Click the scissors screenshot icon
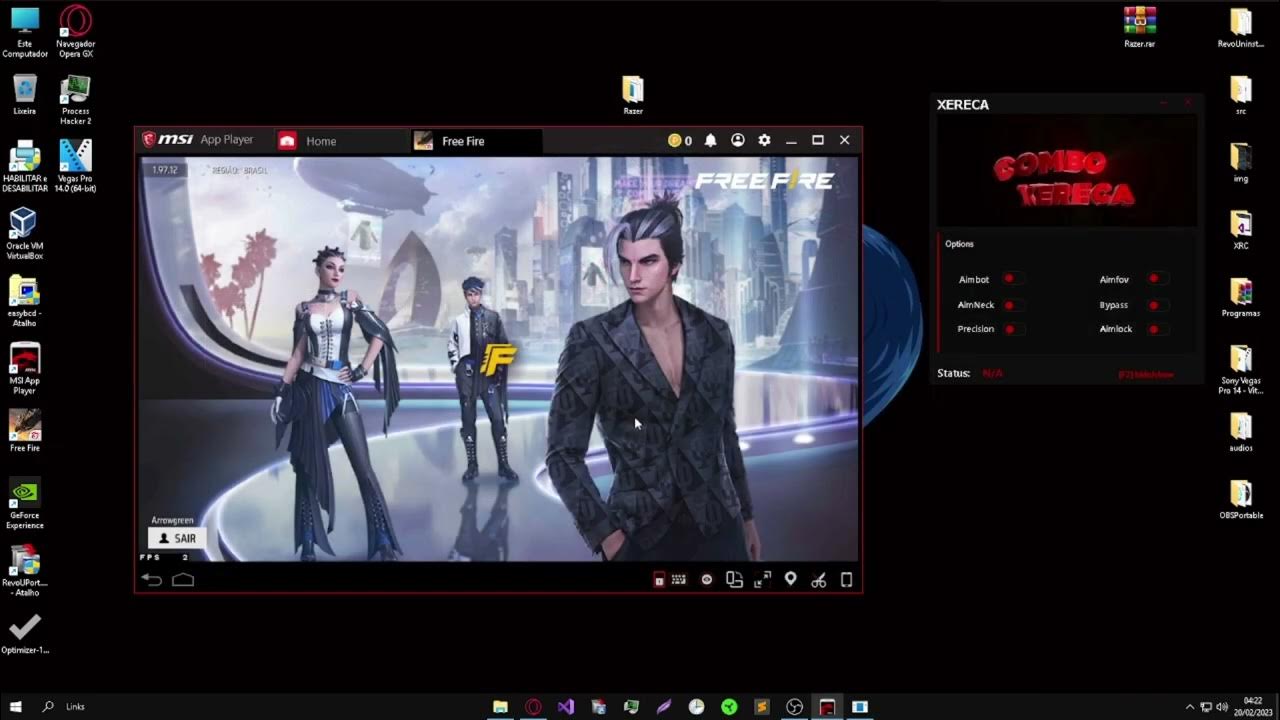1280x720 pixels. (x=818, y=579)
